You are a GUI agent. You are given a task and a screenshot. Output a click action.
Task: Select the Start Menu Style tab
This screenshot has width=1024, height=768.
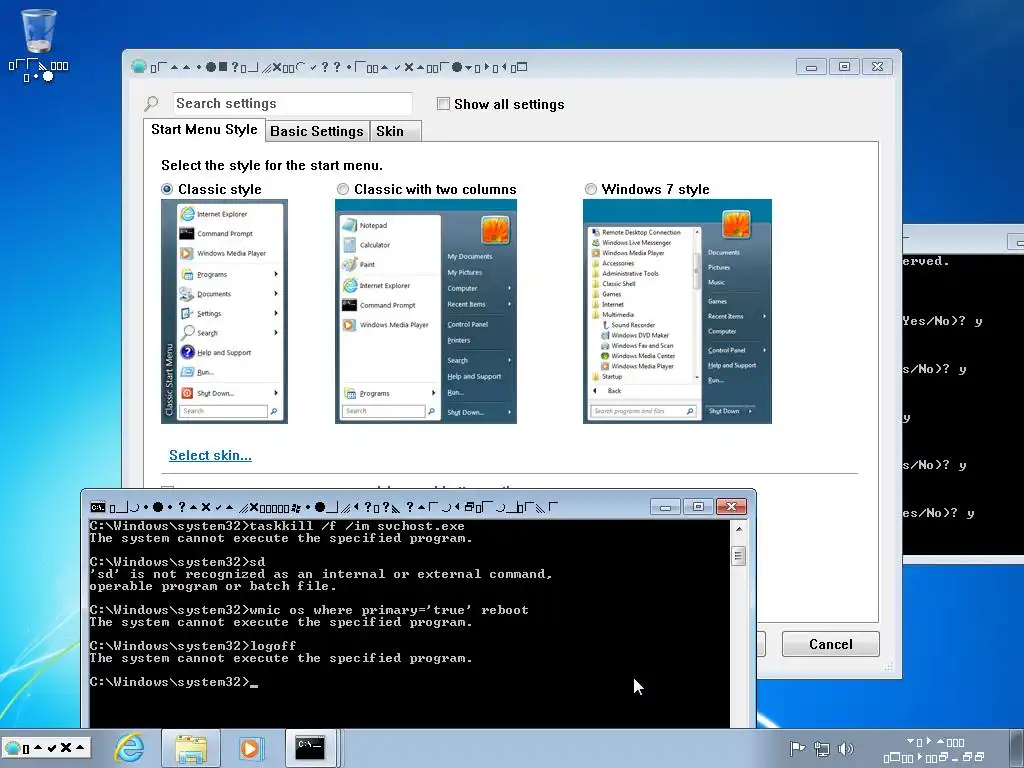pos(204,129)
